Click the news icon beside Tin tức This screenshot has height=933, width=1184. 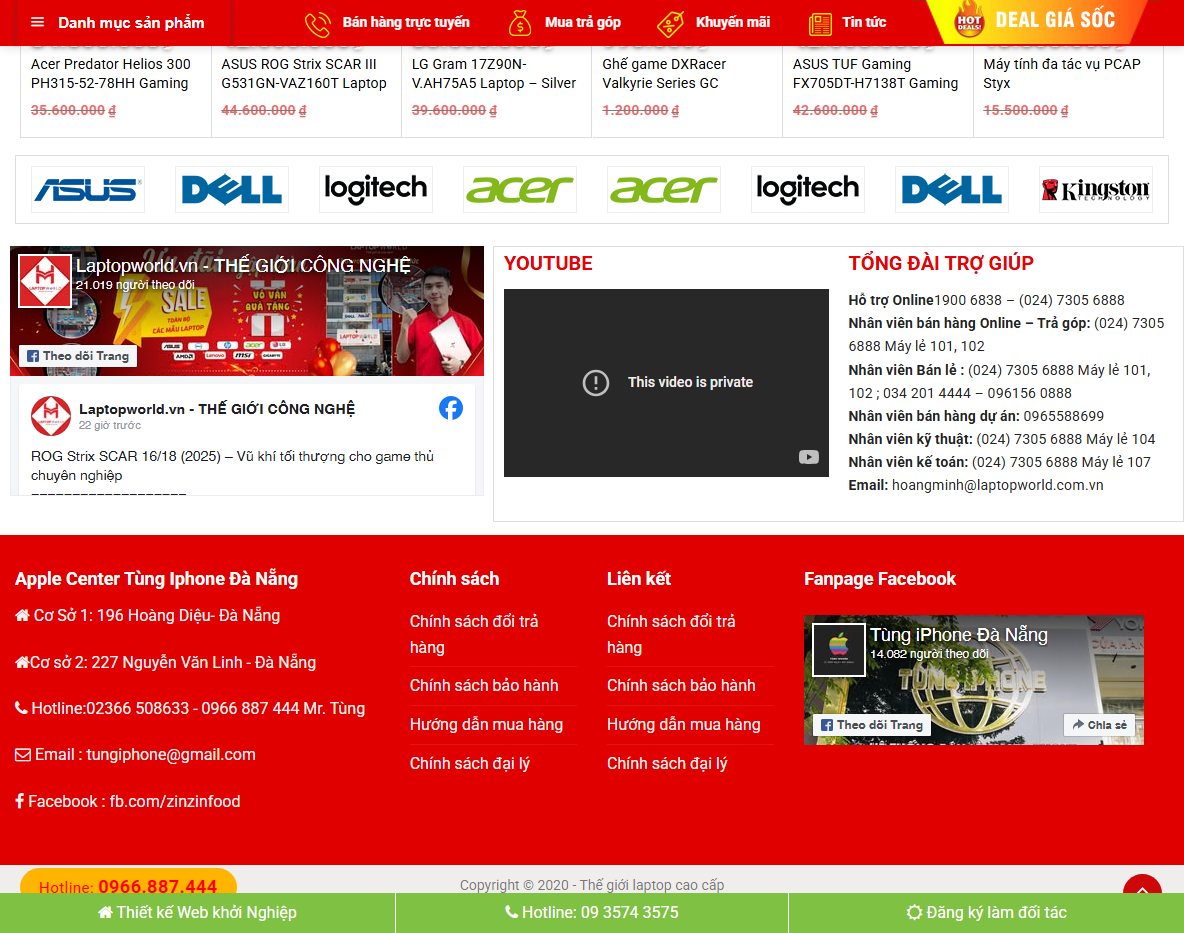click(x=822, y=22)
